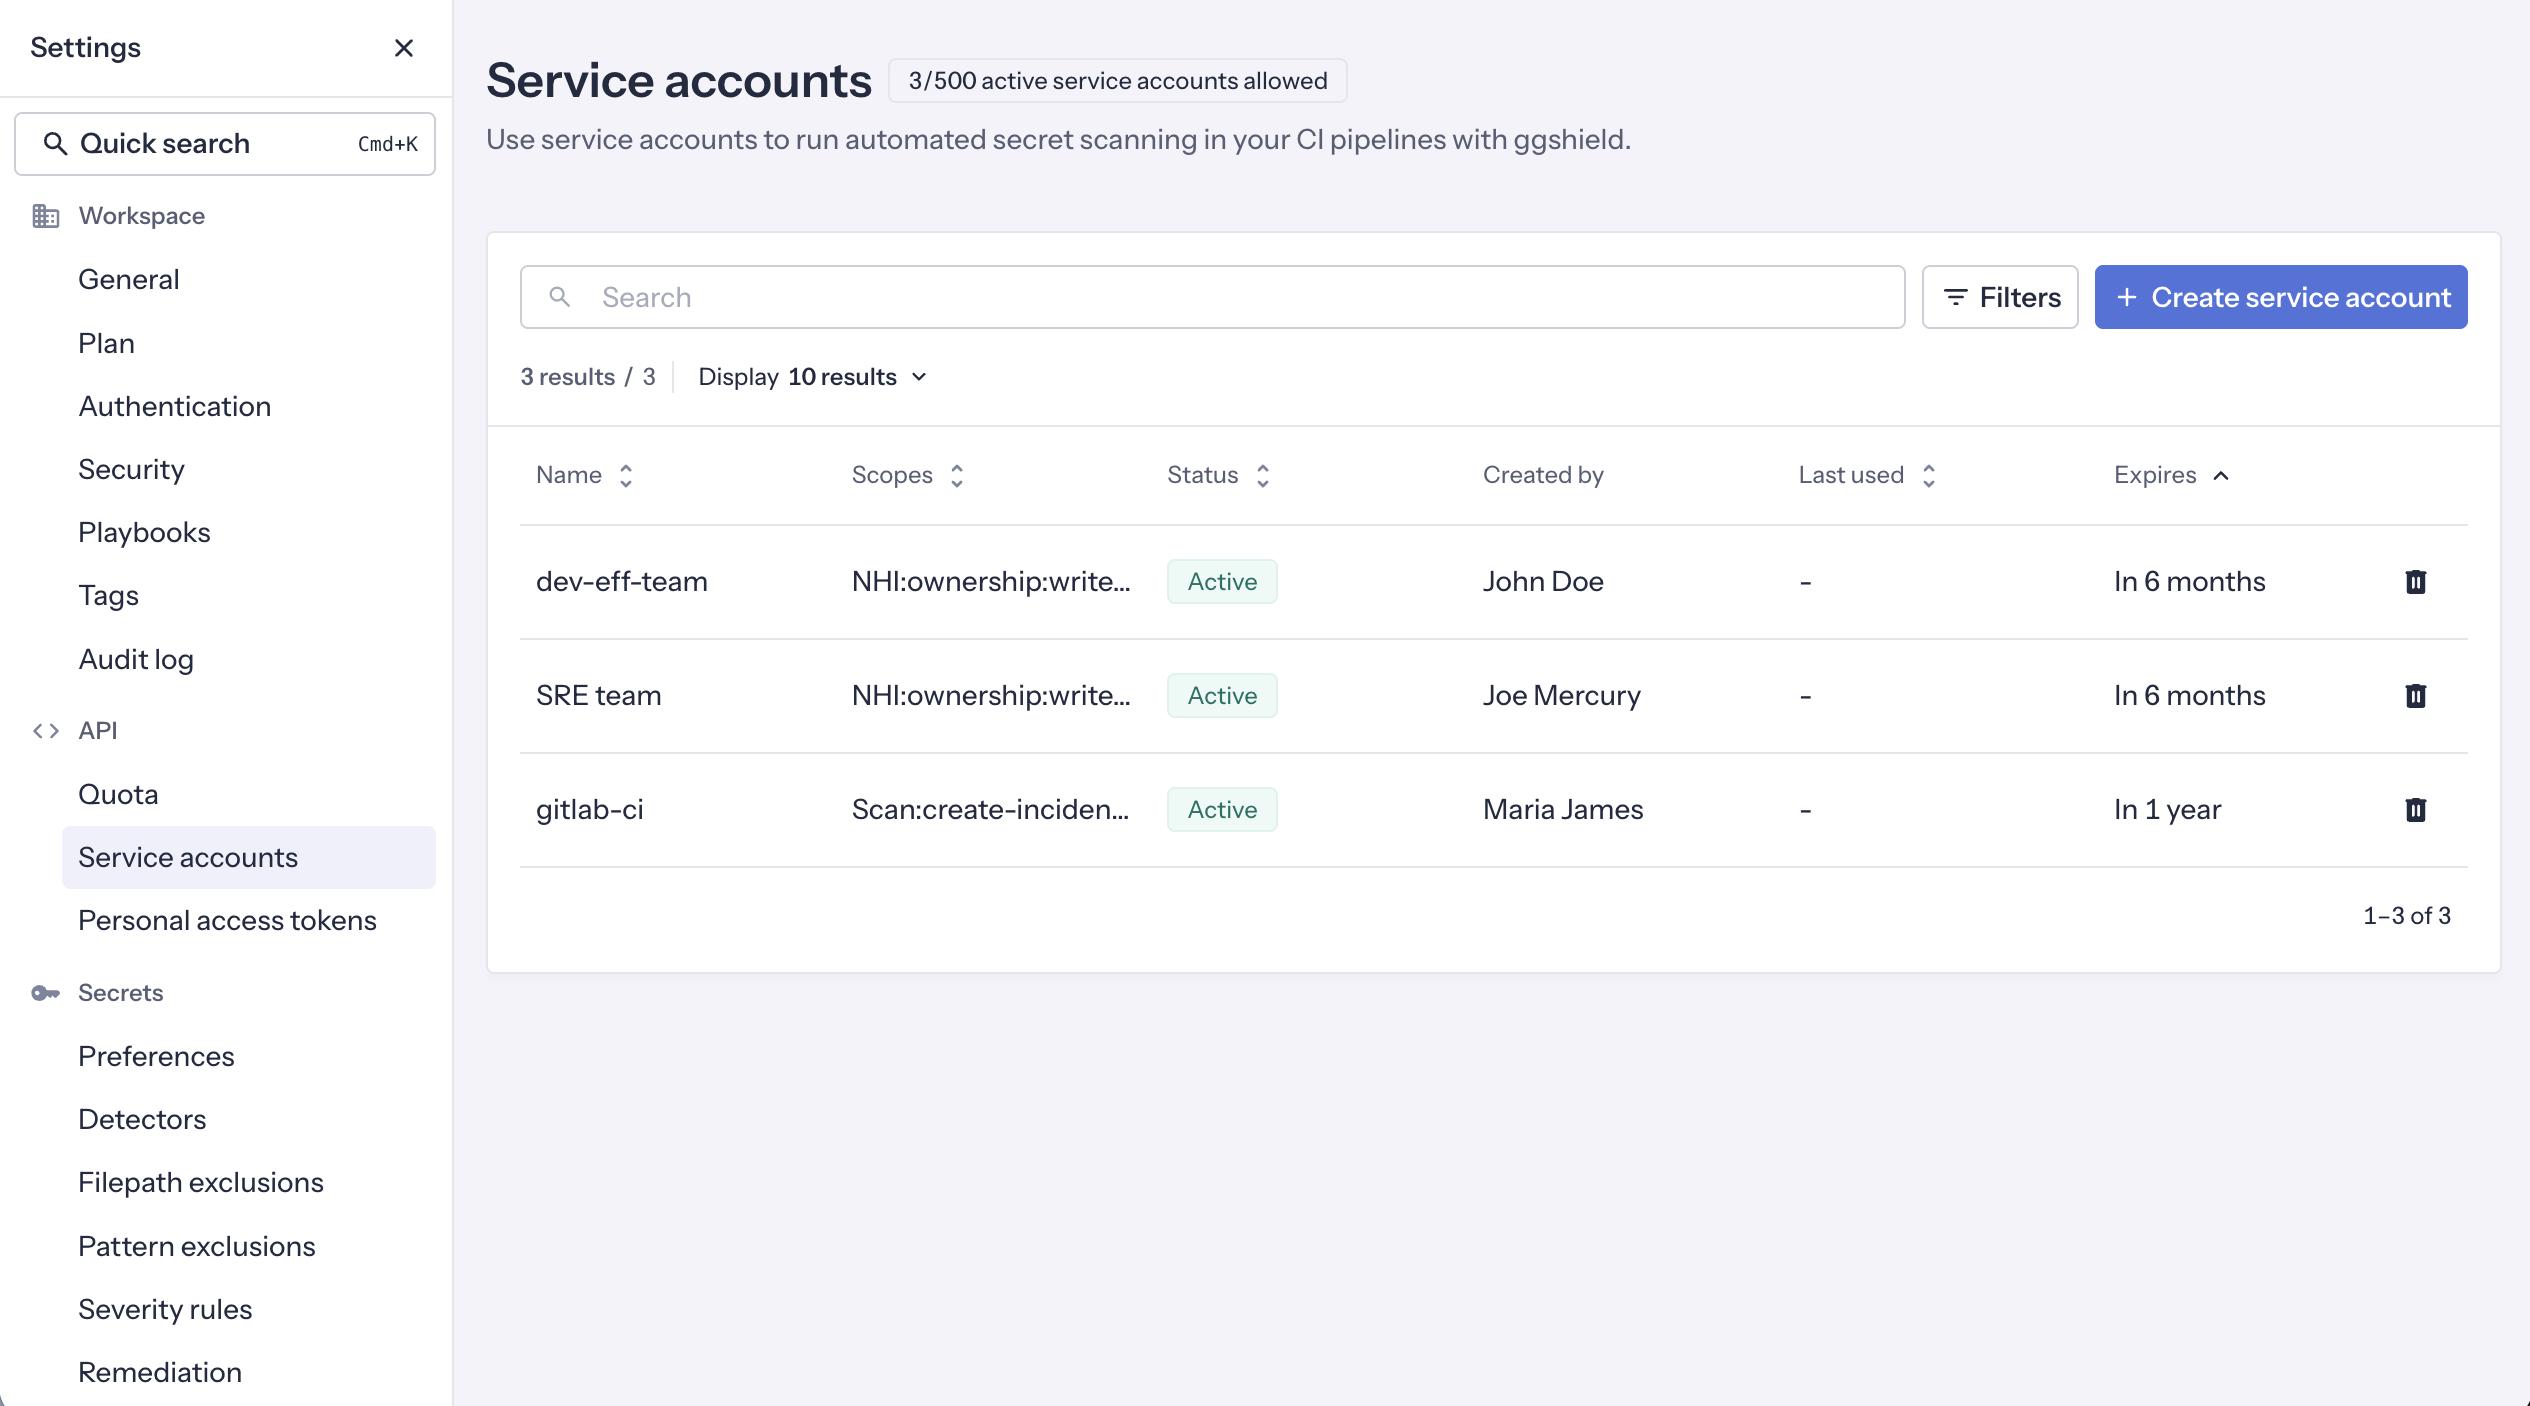The width and height of the screenshot is (2530, 1406).
Task: Navigate to Severity rules
Action: tap(165, 1308)
